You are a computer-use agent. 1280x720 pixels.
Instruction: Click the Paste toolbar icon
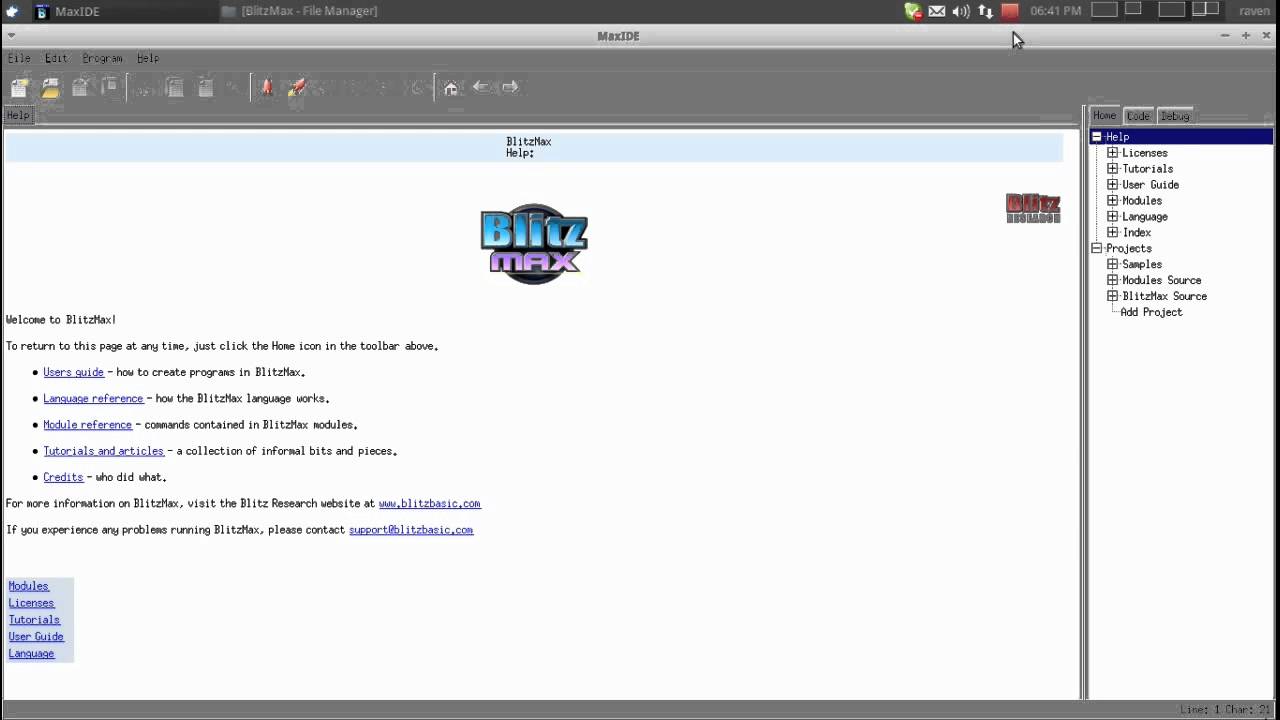[205, 88]
